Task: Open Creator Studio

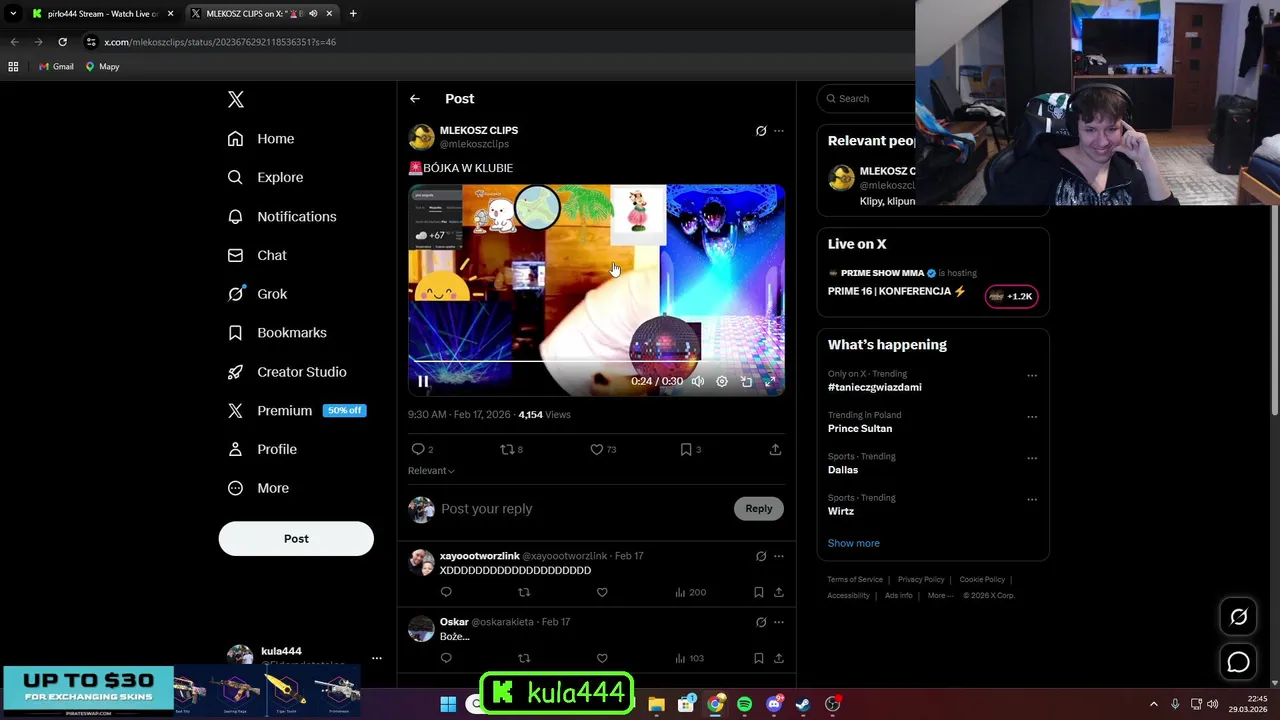Action: [x=287, y=372]
